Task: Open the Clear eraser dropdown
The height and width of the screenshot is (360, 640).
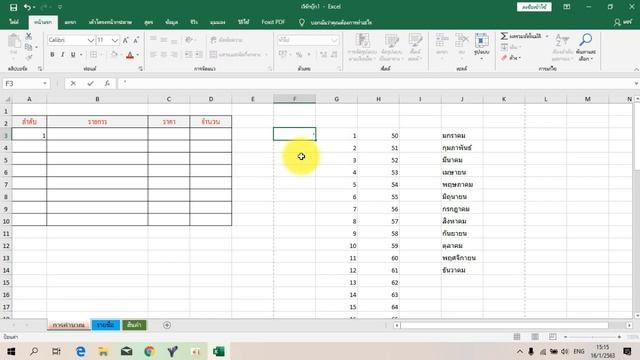Action: coord(511,58)
